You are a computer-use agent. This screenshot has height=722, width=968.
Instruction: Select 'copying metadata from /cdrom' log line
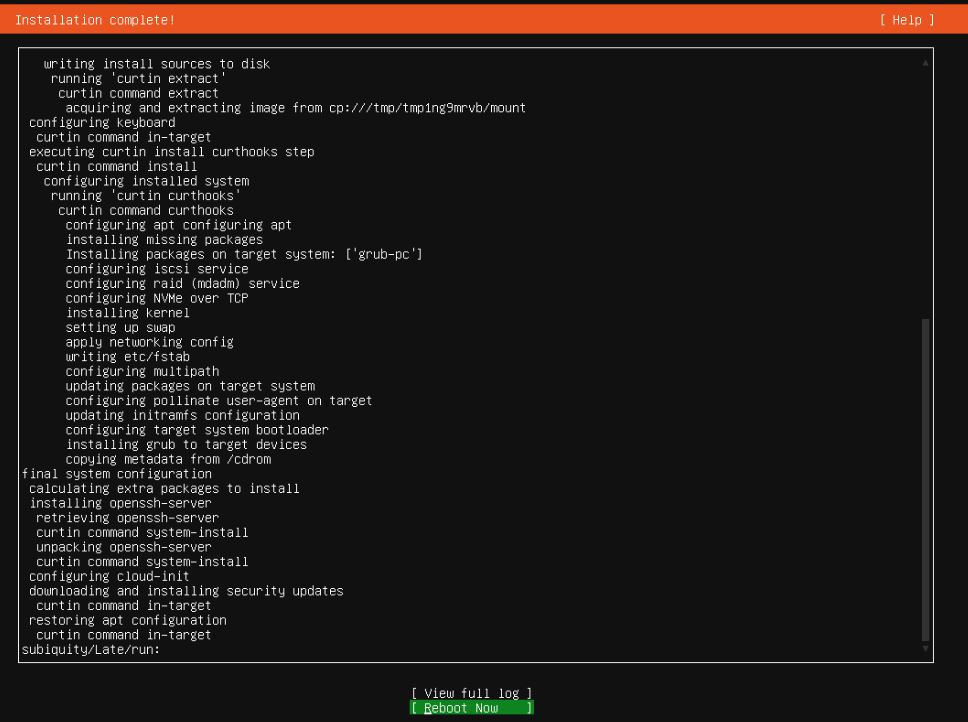click(x=168, y=459)
